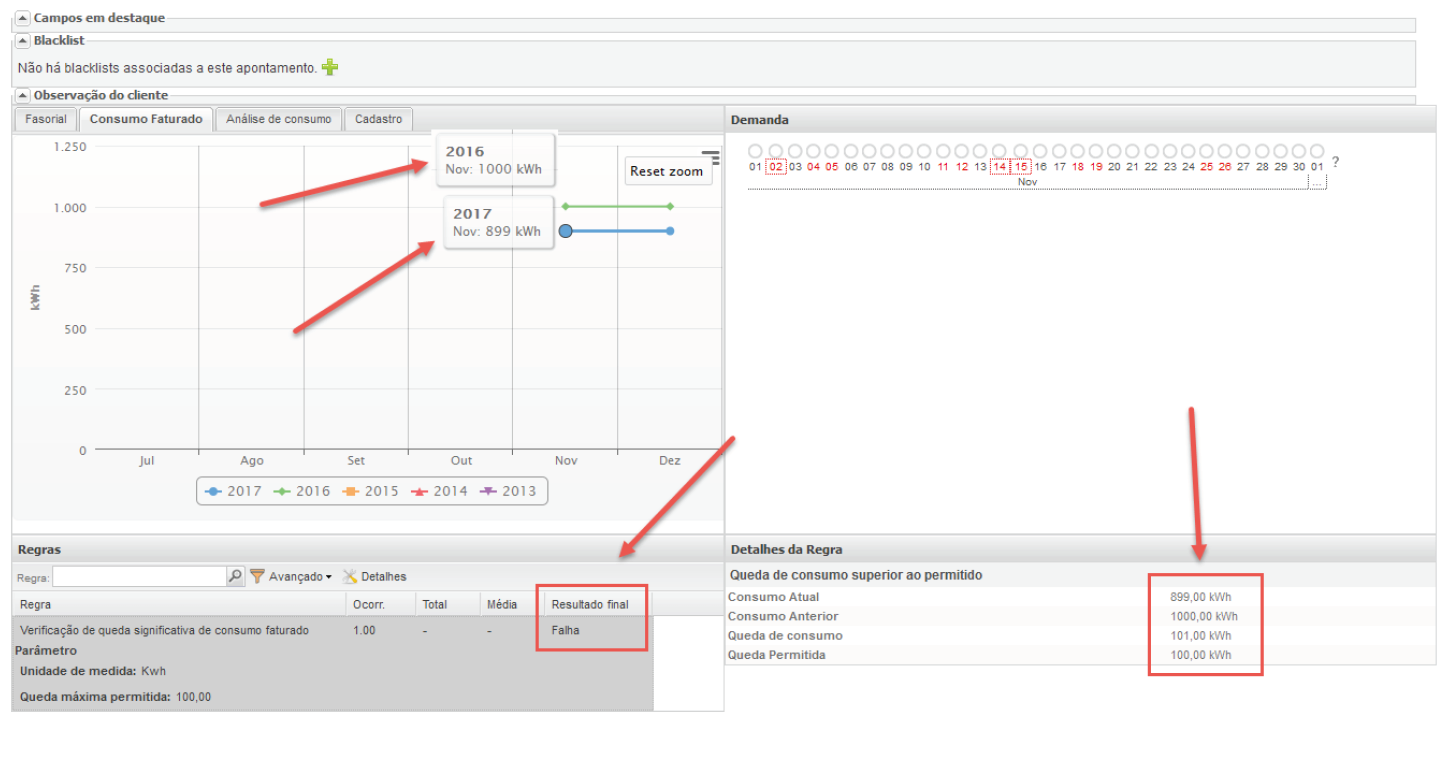
Task: Click the green plus icon to add blacklist
Action: click(330, 68)
